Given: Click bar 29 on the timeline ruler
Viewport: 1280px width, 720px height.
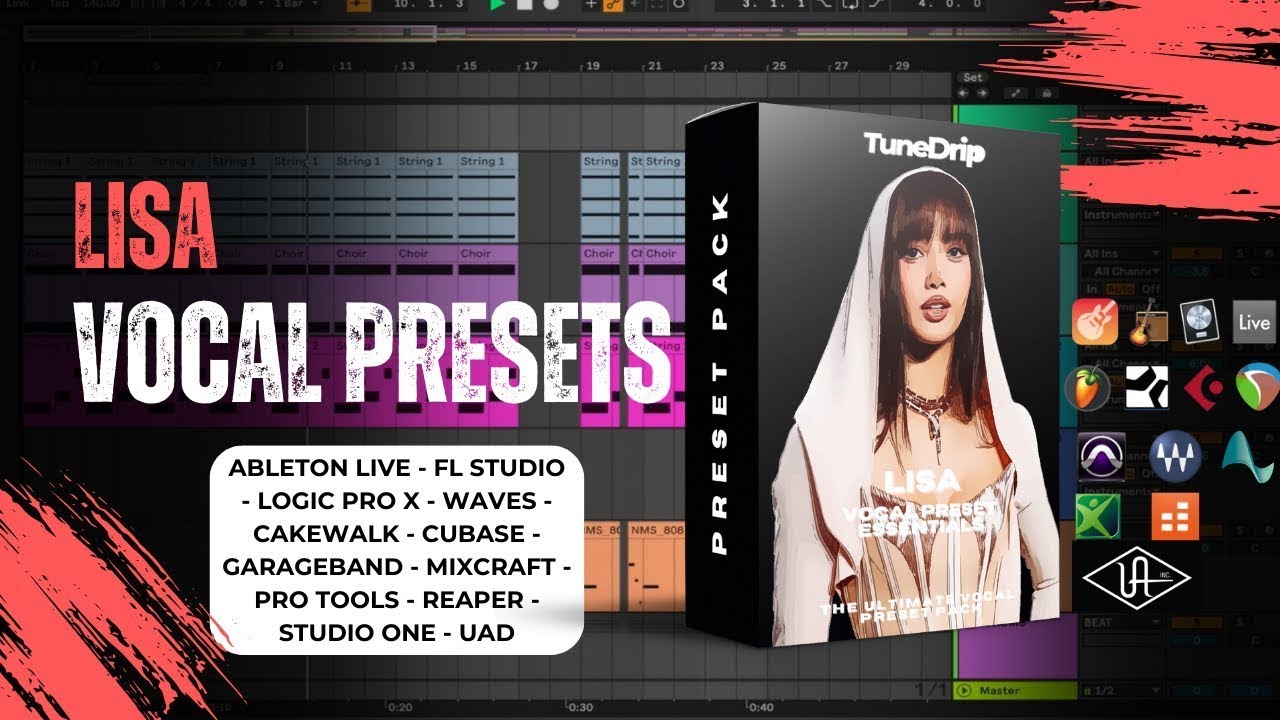Looking at the screenshot, I should pyautogui.click(x=902, y=66).
